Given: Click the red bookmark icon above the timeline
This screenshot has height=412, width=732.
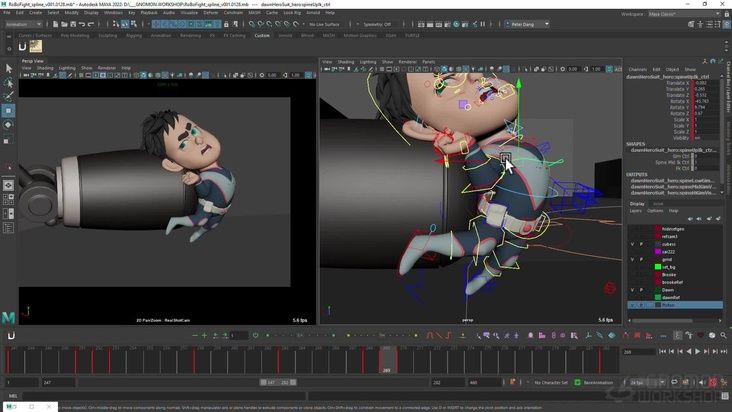Looking at the screenshot, I should coord(637,335).
